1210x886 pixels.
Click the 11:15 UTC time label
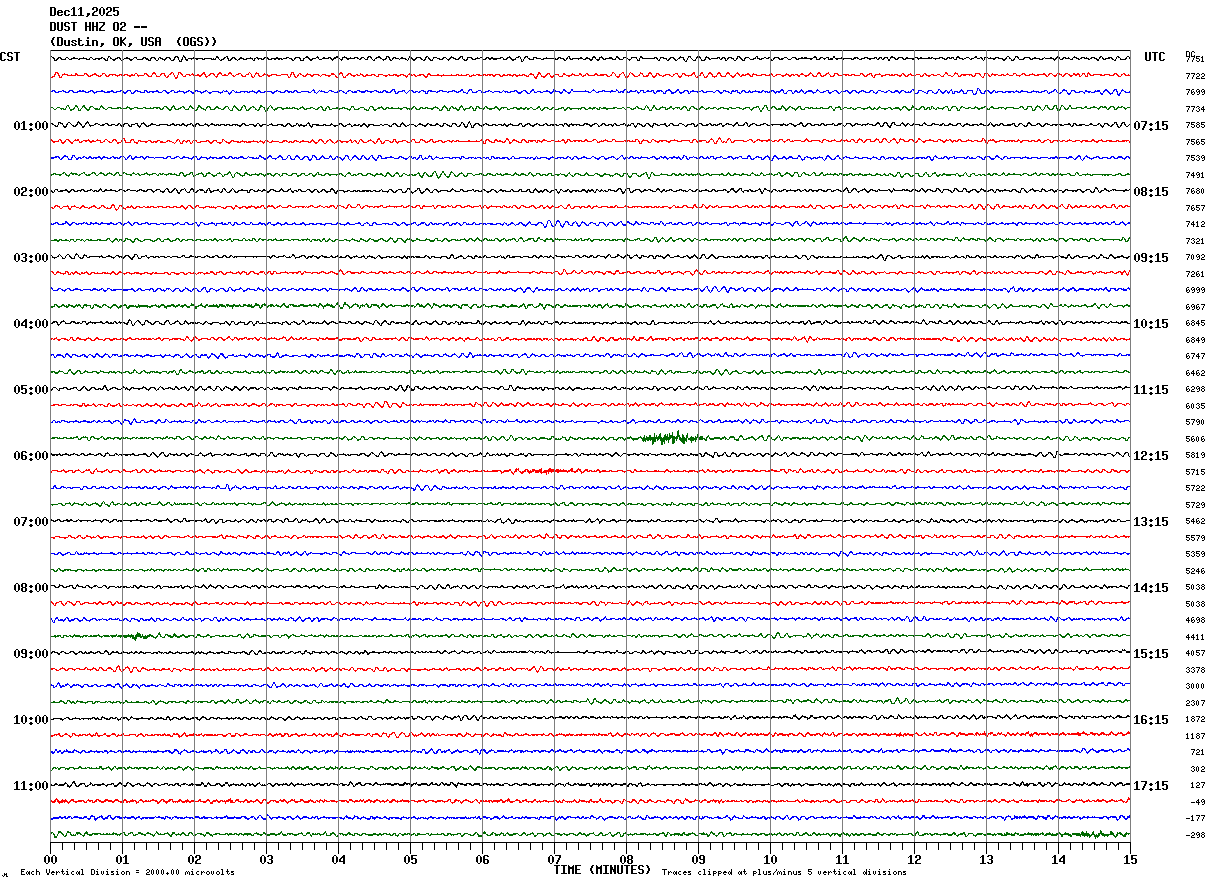coord(1151,390)
